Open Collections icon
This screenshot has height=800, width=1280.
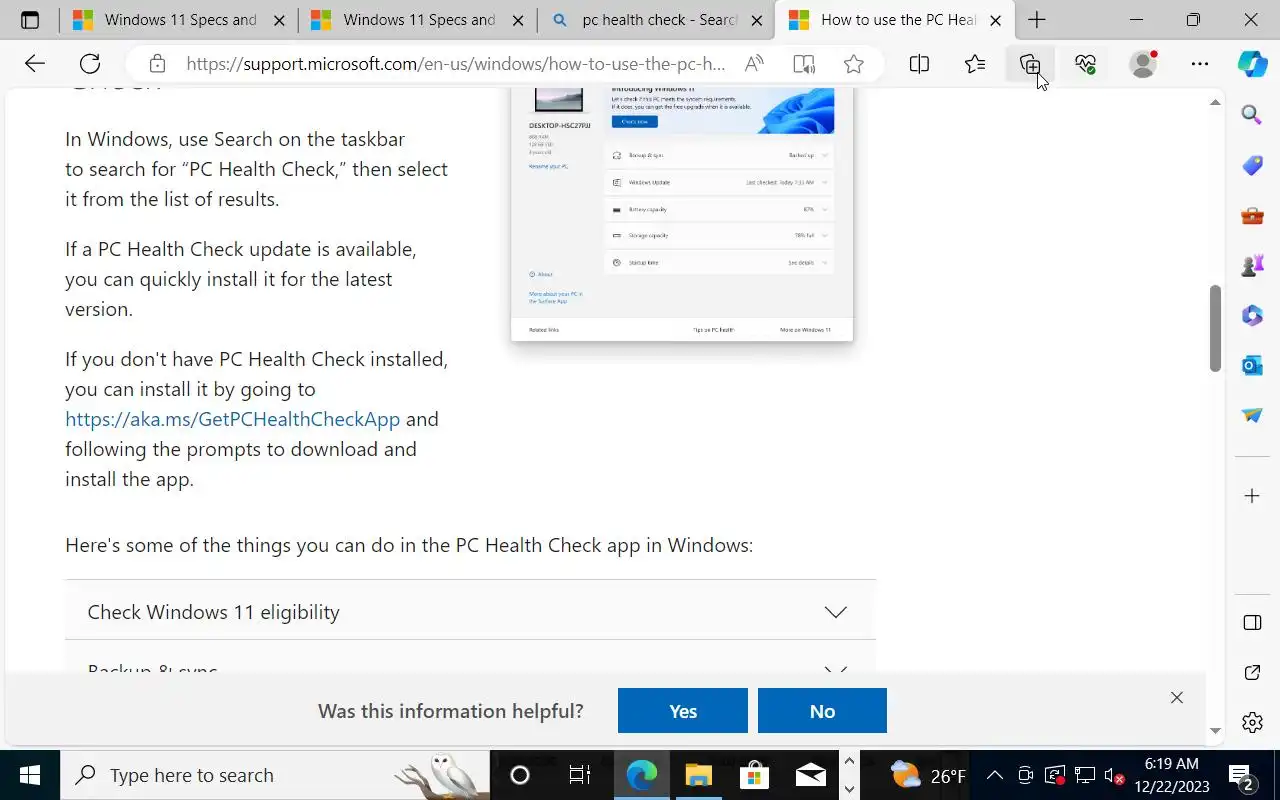(1030, 64)
